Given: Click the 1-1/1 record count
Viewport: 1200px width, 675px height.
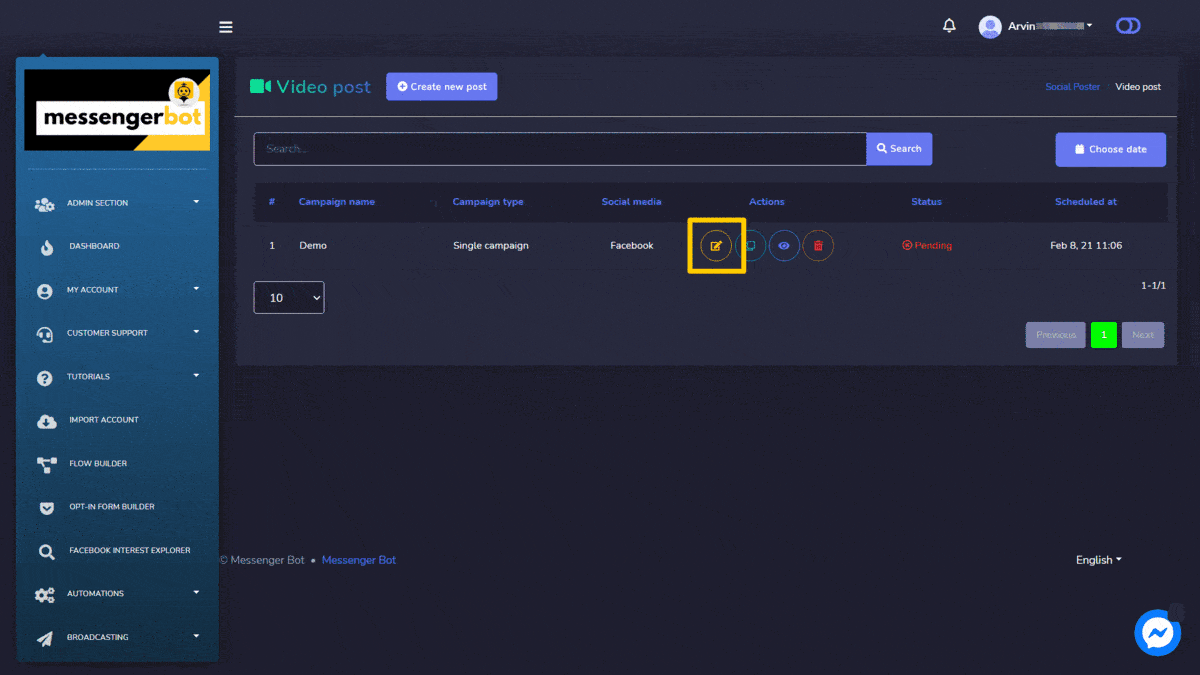Looking at the screenshot, I should click(x=1152, y=286).
